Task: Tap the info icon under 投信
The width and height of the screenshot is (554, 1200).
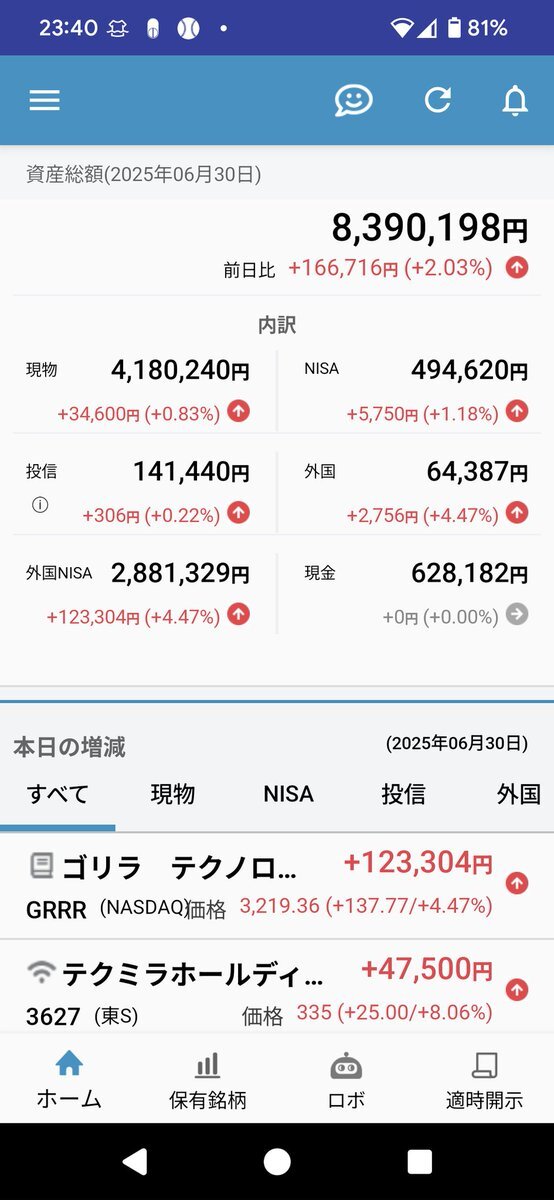Action: [40, 505]
